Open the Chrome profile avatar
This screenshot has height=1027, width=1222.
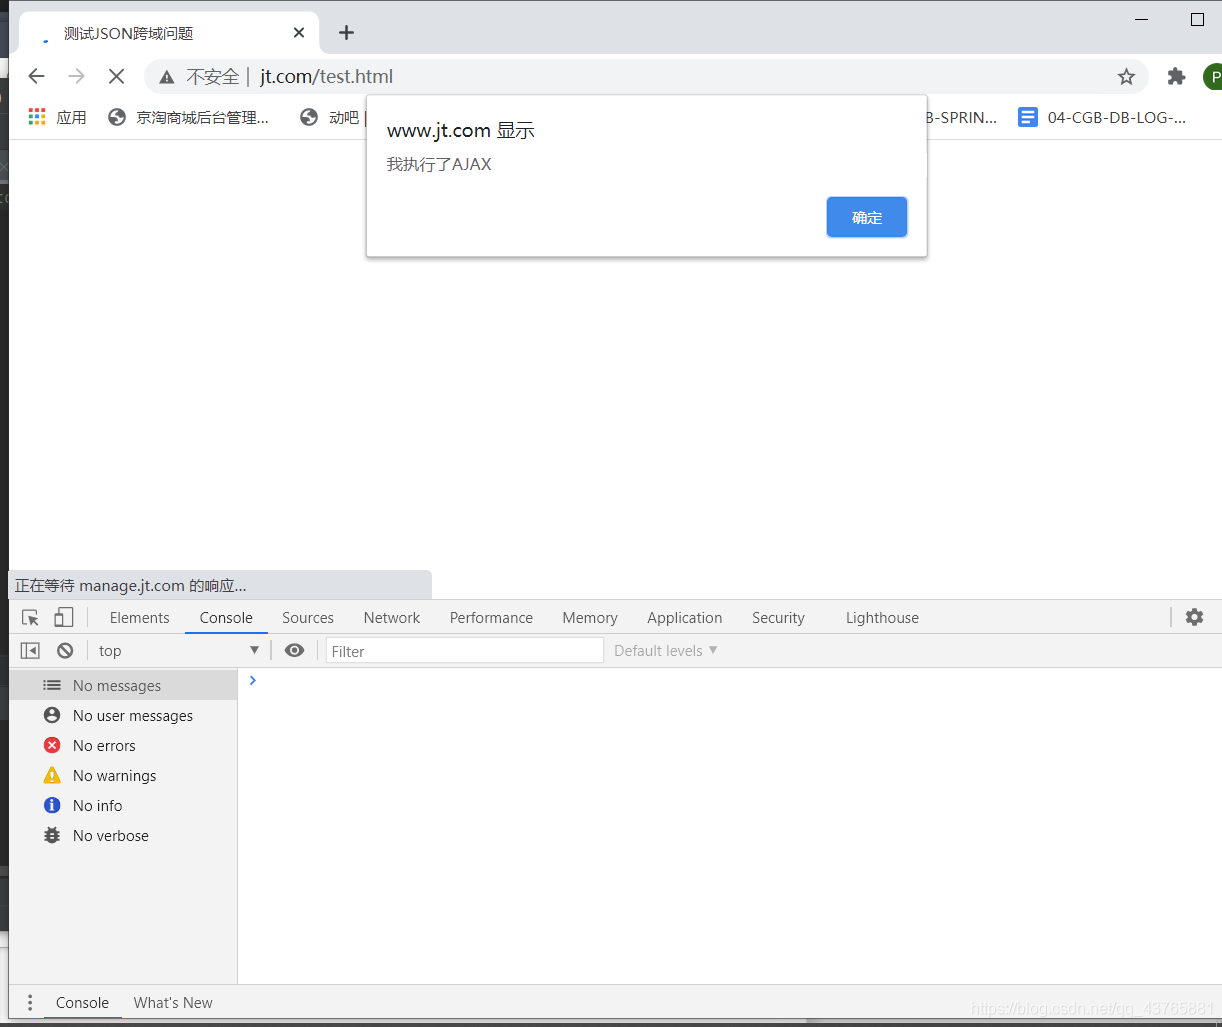pos(1213,77)
